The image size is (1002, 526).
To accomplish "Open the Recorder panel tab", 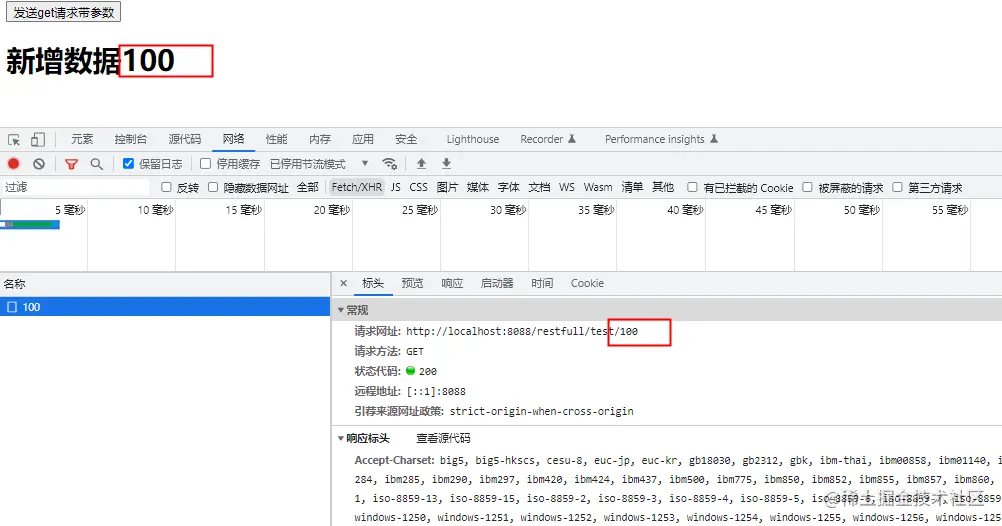I will pos(548,139).
